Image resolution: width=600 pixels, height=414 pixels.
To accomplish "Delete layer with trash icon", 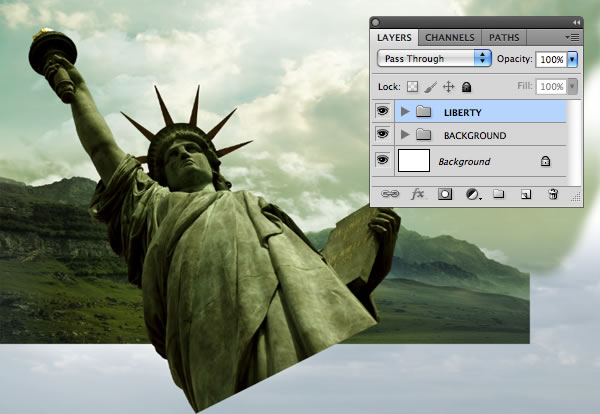I will [553, 194].
